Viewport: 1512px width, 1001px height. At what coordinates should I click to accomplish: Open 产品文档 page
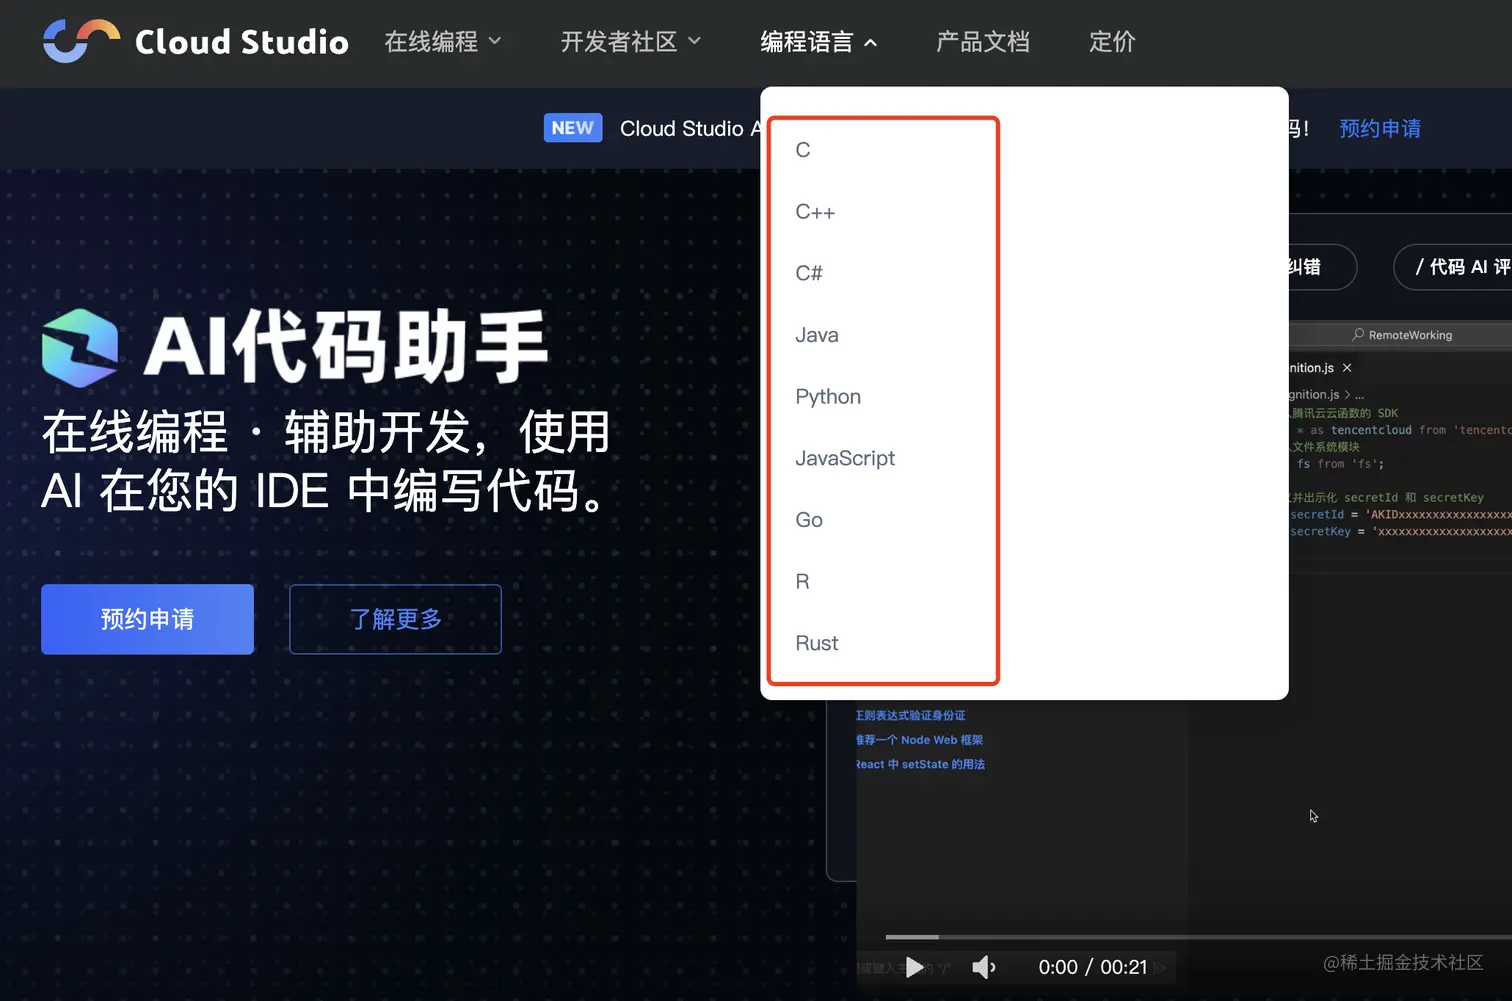tap(983, 42)
